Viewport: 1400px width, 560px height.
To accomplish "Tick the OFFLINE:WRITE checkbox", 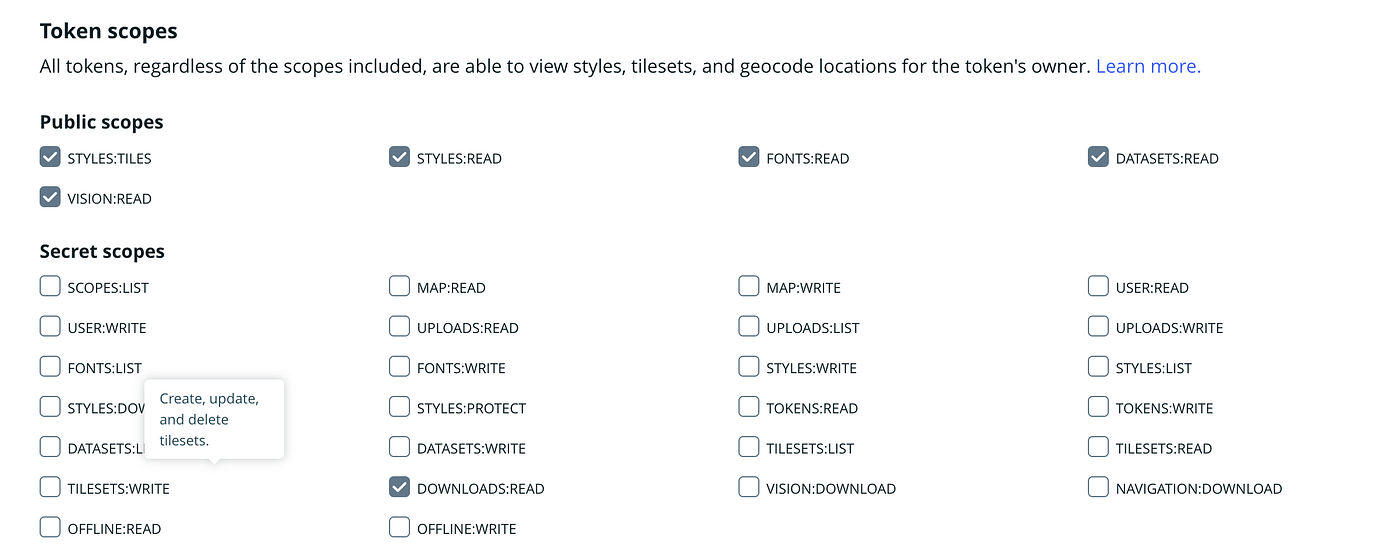I will pyautogui.click(x=399, y=527).
